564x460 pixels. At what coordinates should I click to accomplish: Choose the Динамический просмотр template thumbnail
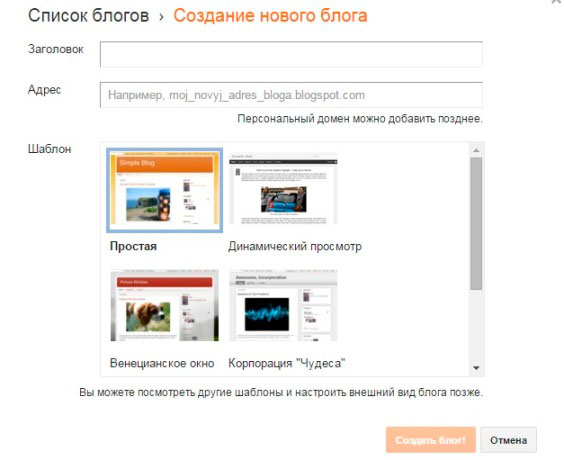click(283, 189)
